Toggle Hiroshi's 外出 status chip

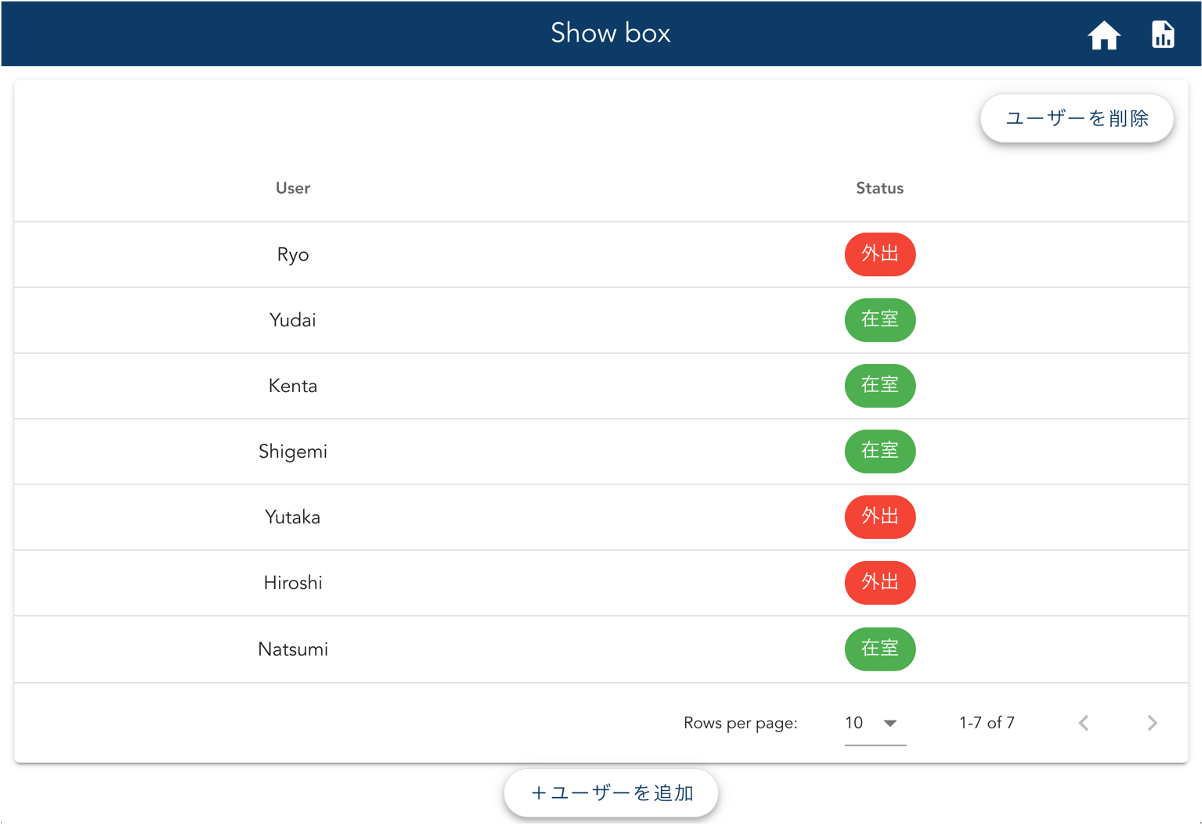[x=880, y=583]
